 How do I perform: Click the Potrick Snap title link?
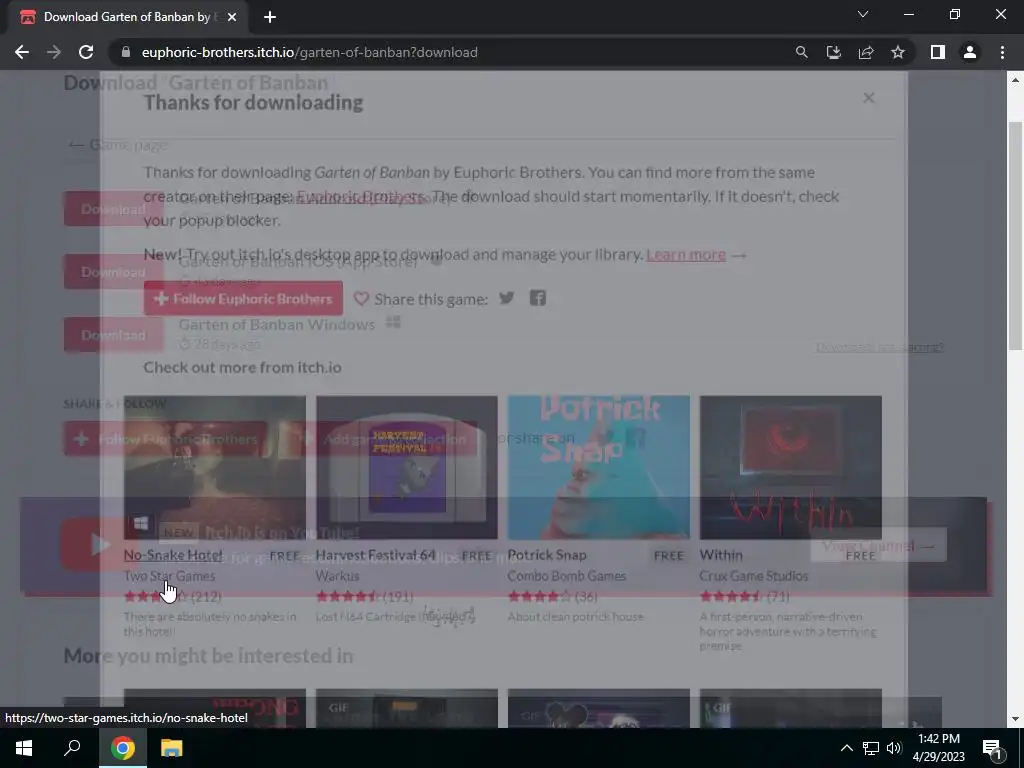coord(547,555)
